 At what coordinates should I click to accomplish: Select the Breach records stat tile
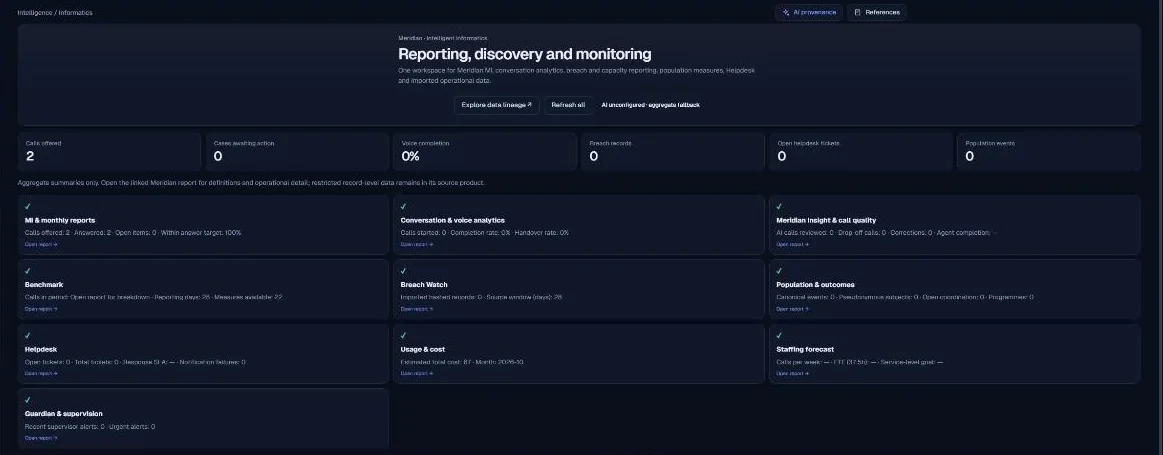[x=673, y=151]
